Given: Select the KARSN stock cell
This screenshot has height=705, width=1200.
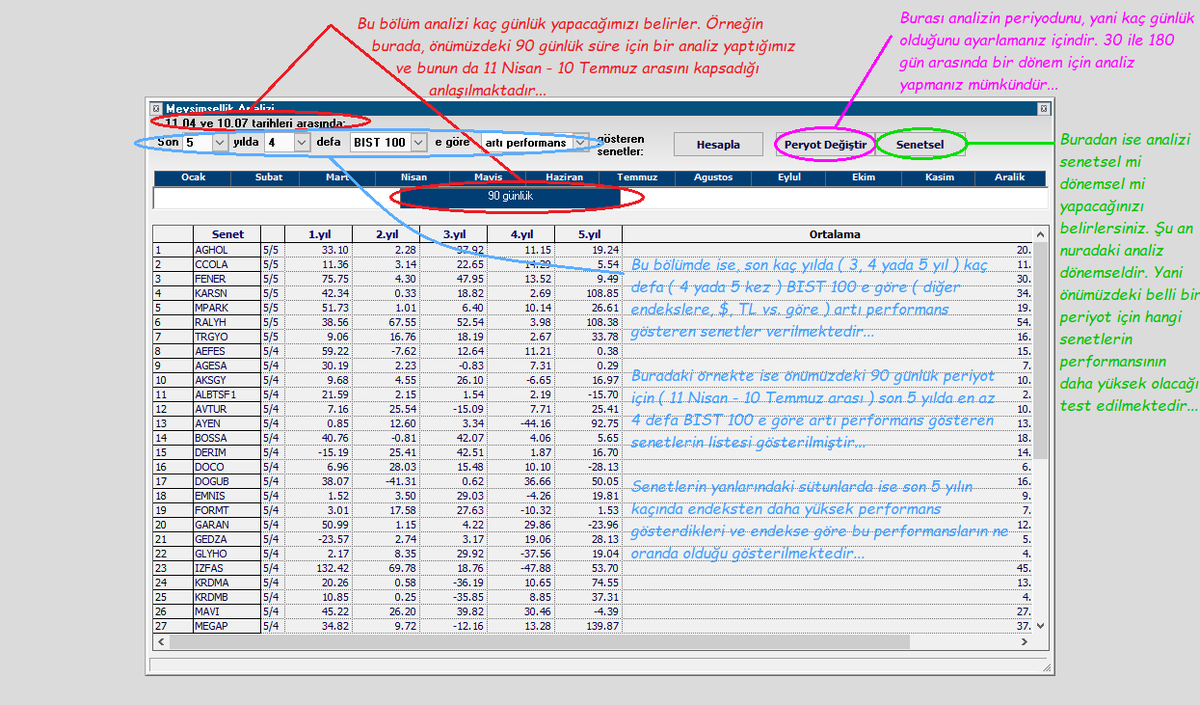Looking at the screenshot, I should (227, 293).
